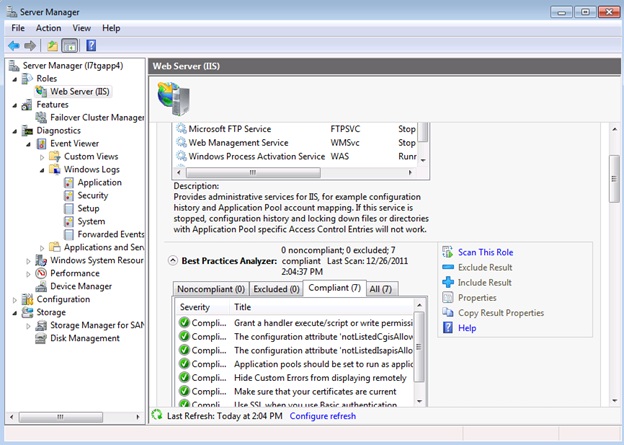
Task: Click the Features node icon
Action: click(27, 105)
